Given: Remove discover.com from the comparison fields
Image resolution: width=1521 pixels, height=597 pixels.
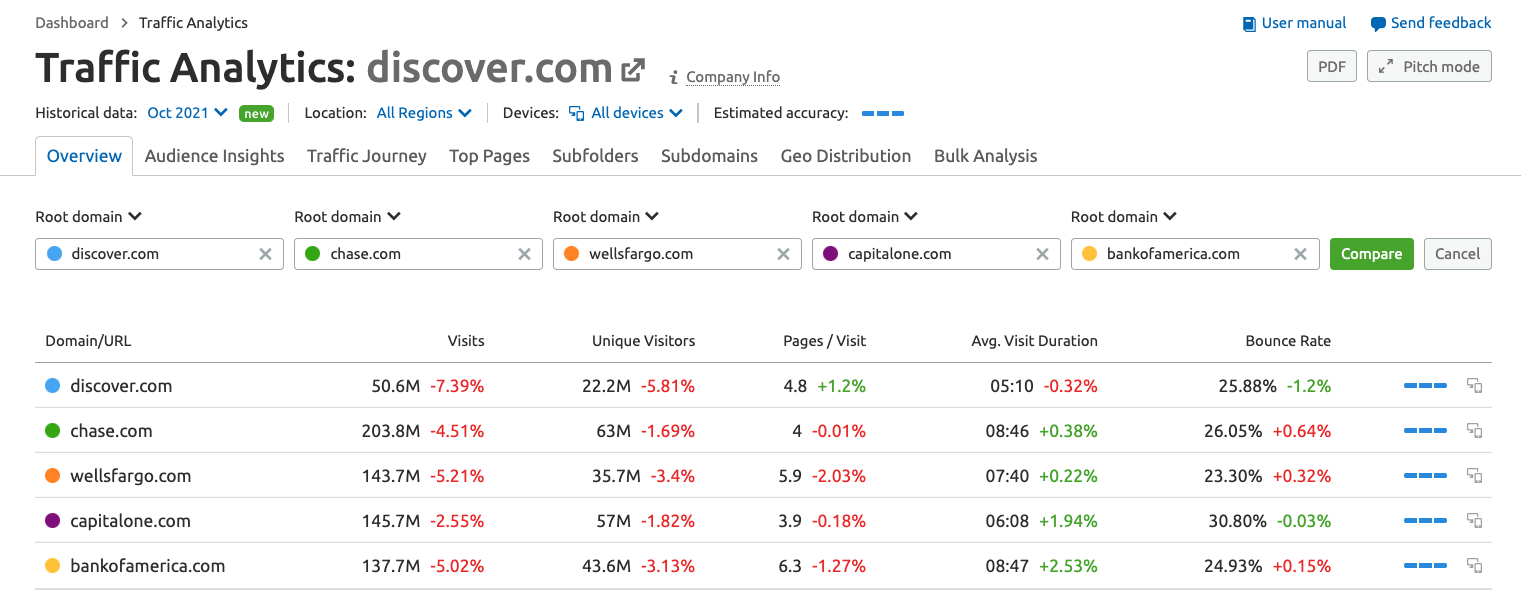Looking at the screenshot, I should point(265,254).
